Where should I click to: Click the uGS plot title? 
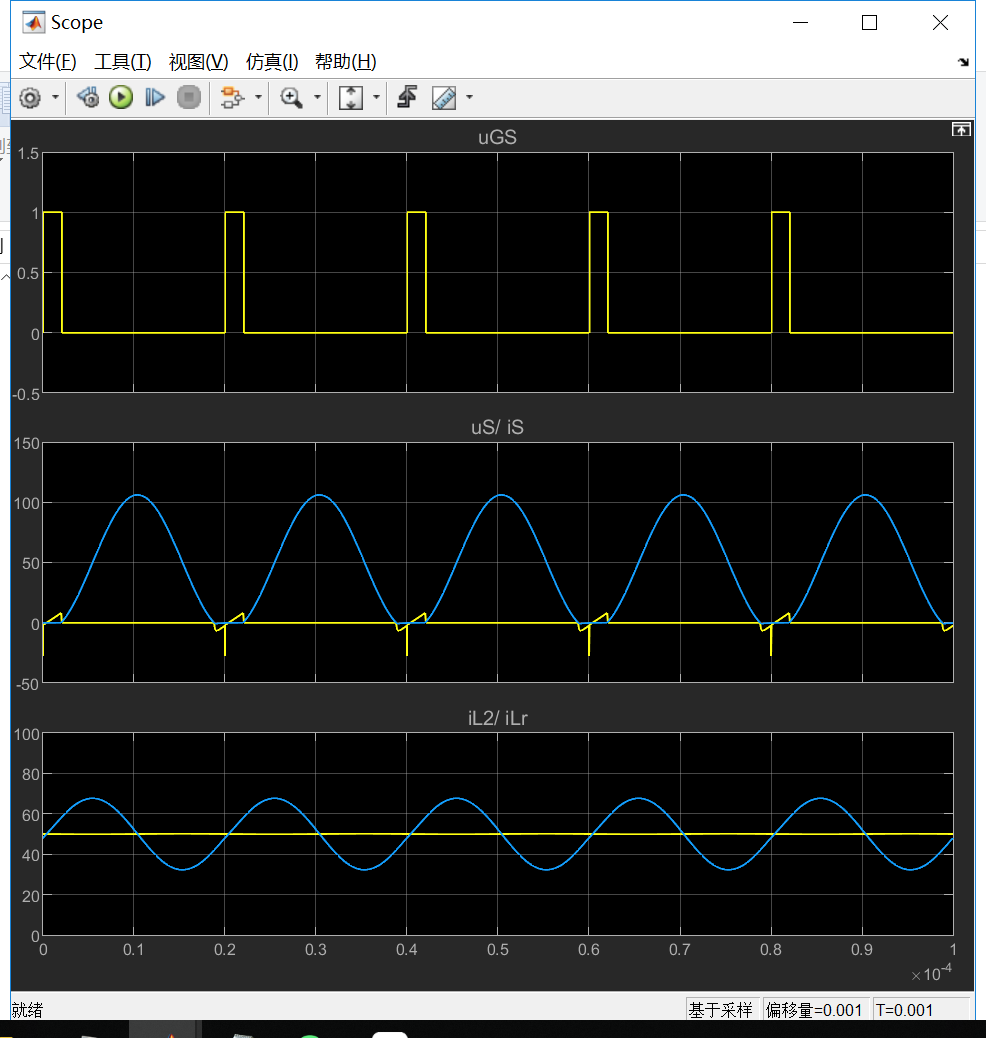click(497, 137)
